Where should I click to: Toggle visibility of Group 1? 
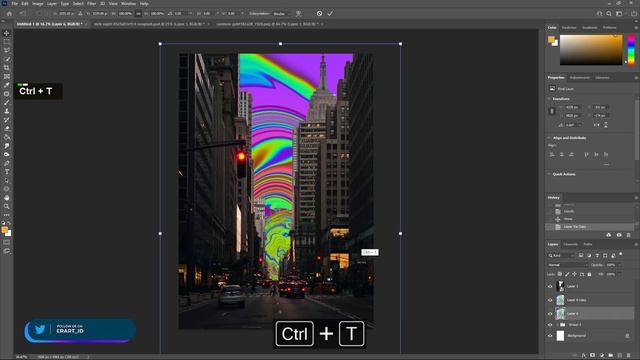coord(550,325)
